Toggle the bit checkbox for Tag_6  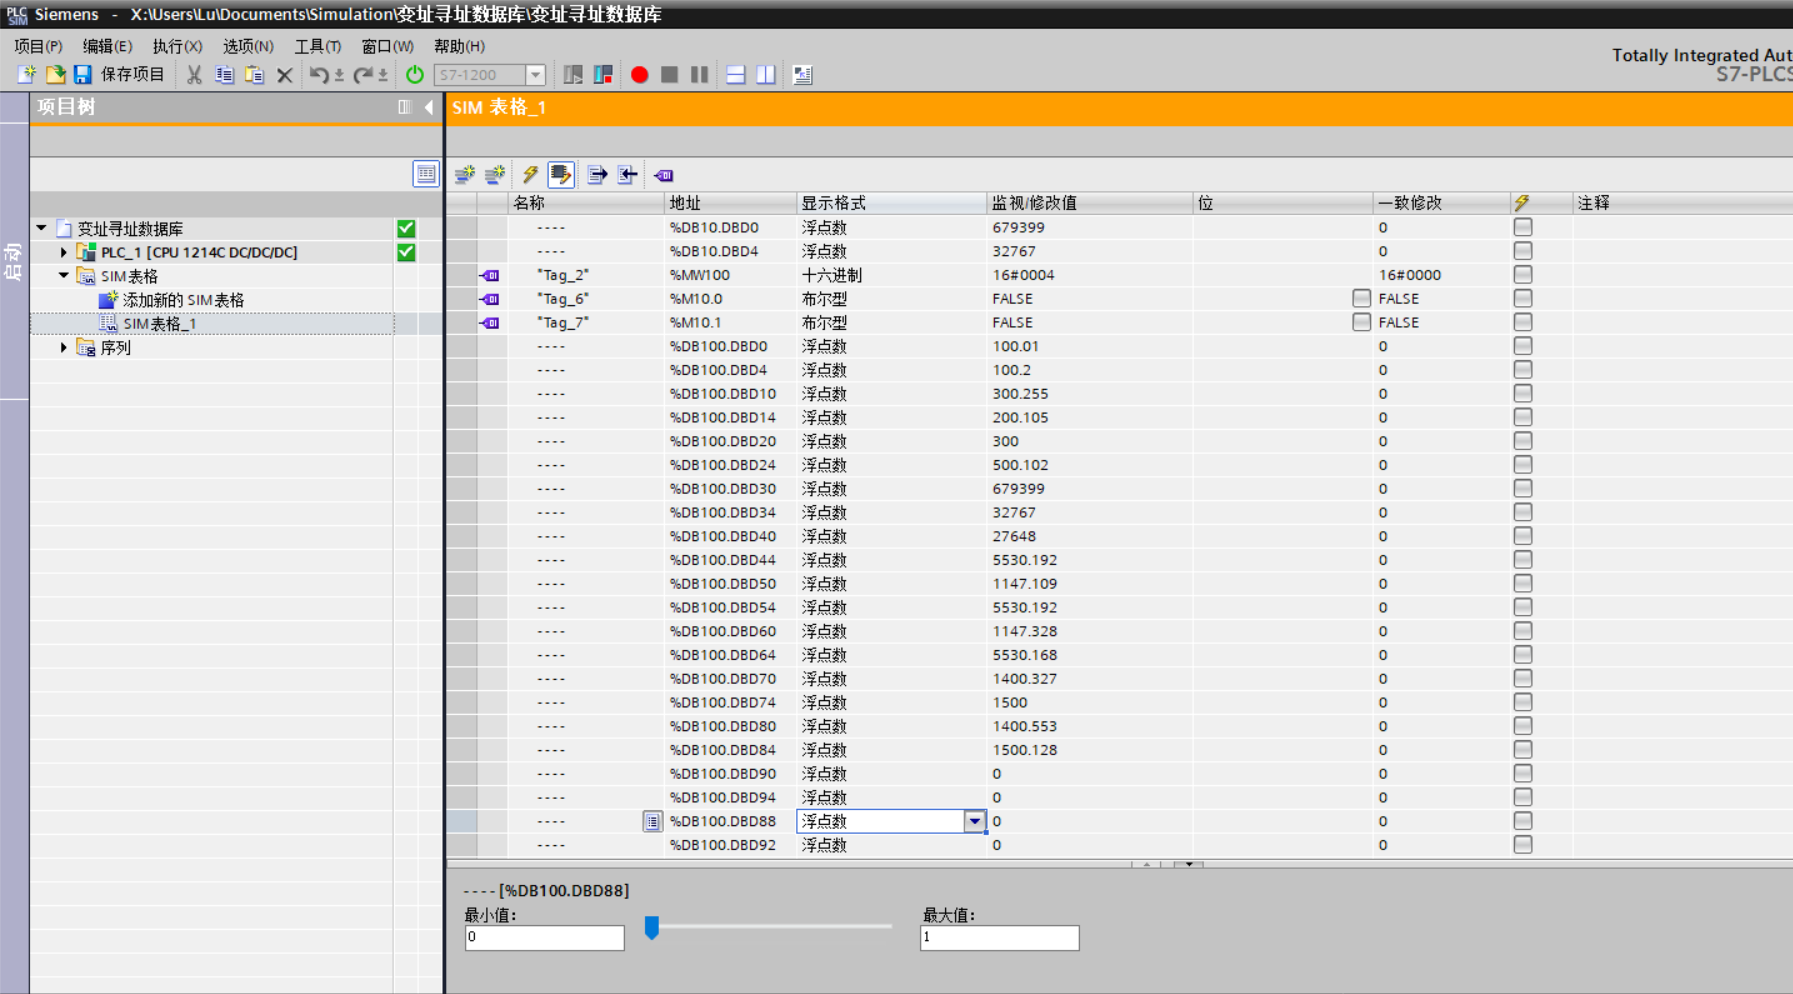1361,298
